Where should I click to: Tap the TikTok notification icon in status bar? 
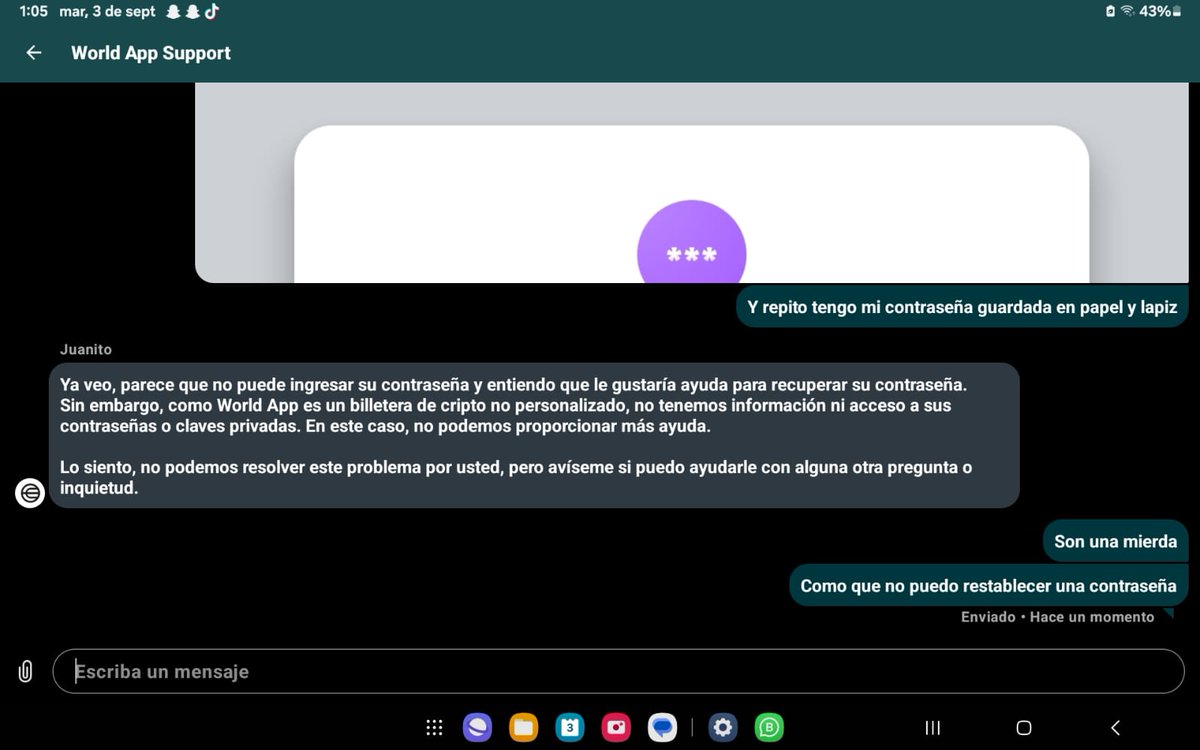(212, 11)
